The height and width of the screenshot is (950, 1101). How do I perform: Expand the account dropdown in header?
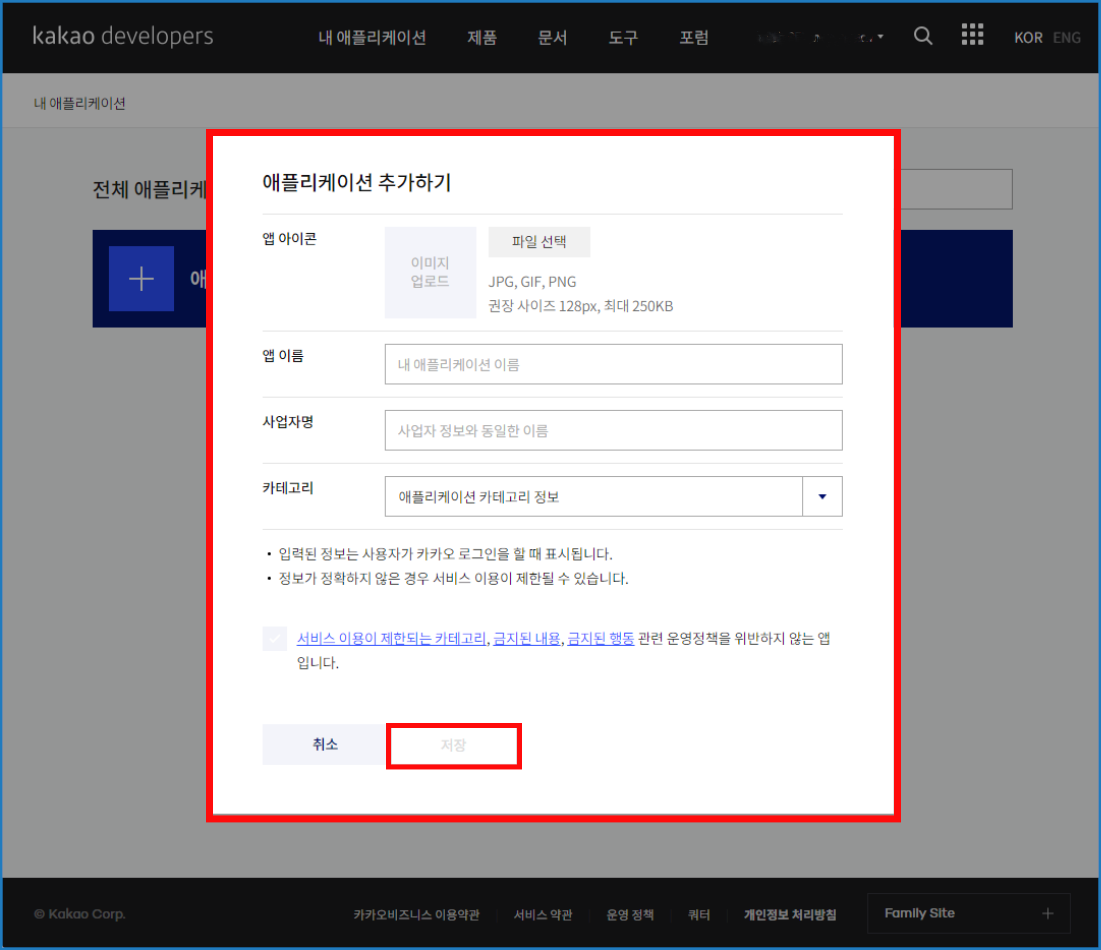[x=872, y=38]
